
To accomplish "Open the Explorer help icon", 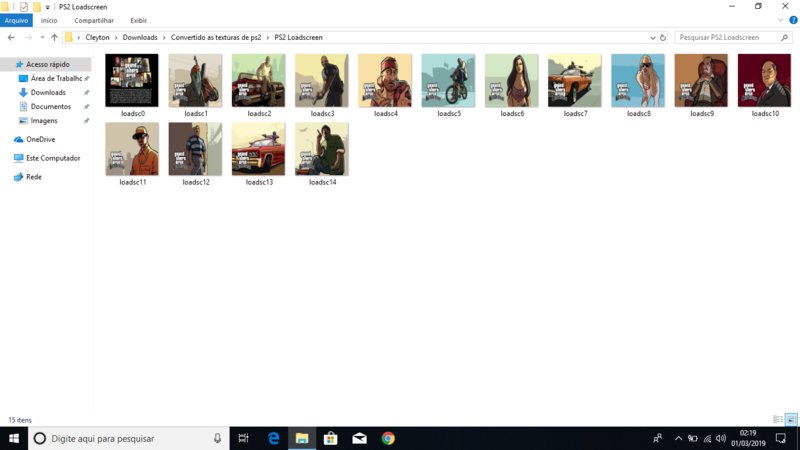I will click(x=793, y=20).
